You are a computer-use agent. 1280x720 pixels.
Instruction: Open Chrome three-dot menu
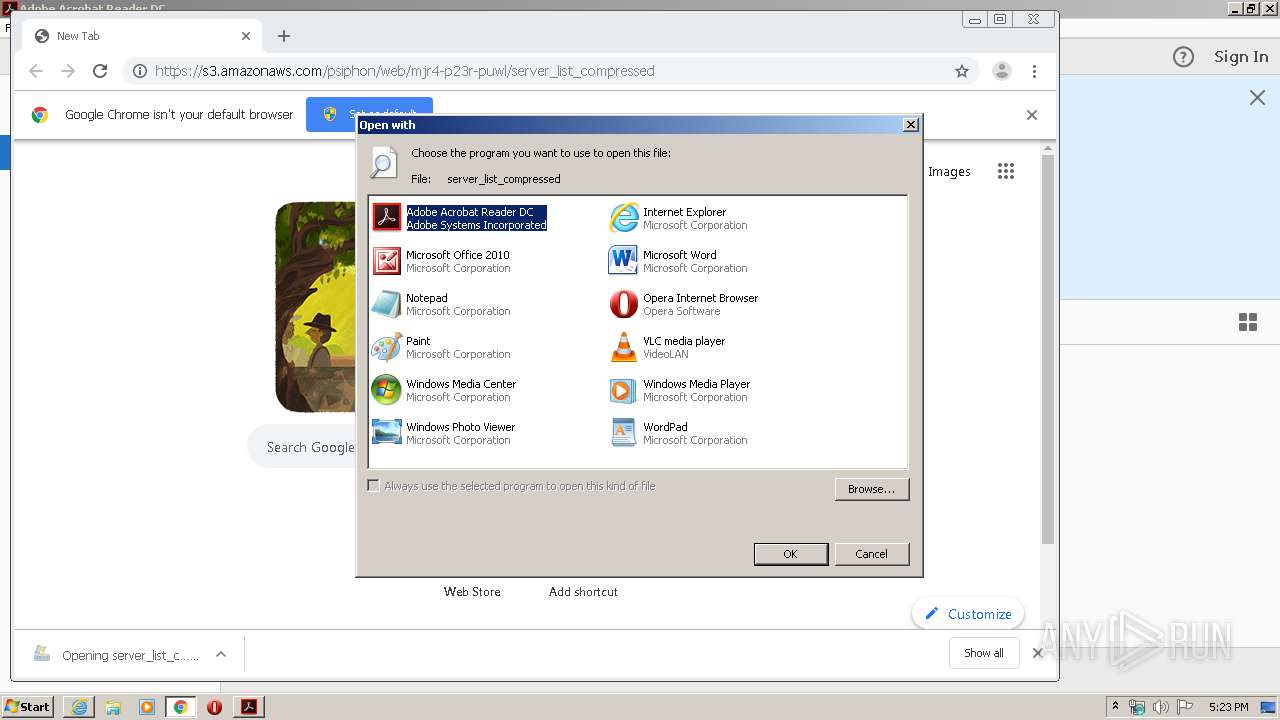pyautogui.click(x=1034, y=71)
